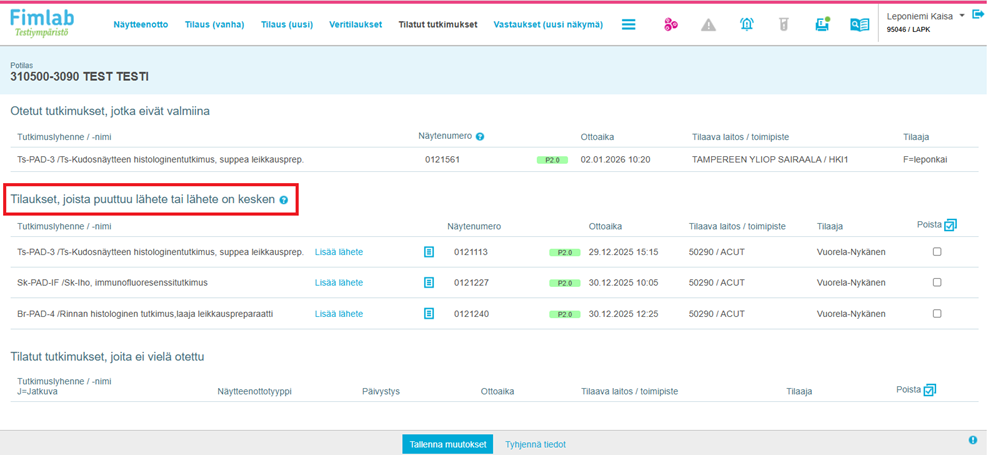Open the printer status icon
This screenshot has width=988, height=455.
coord(821,24)
